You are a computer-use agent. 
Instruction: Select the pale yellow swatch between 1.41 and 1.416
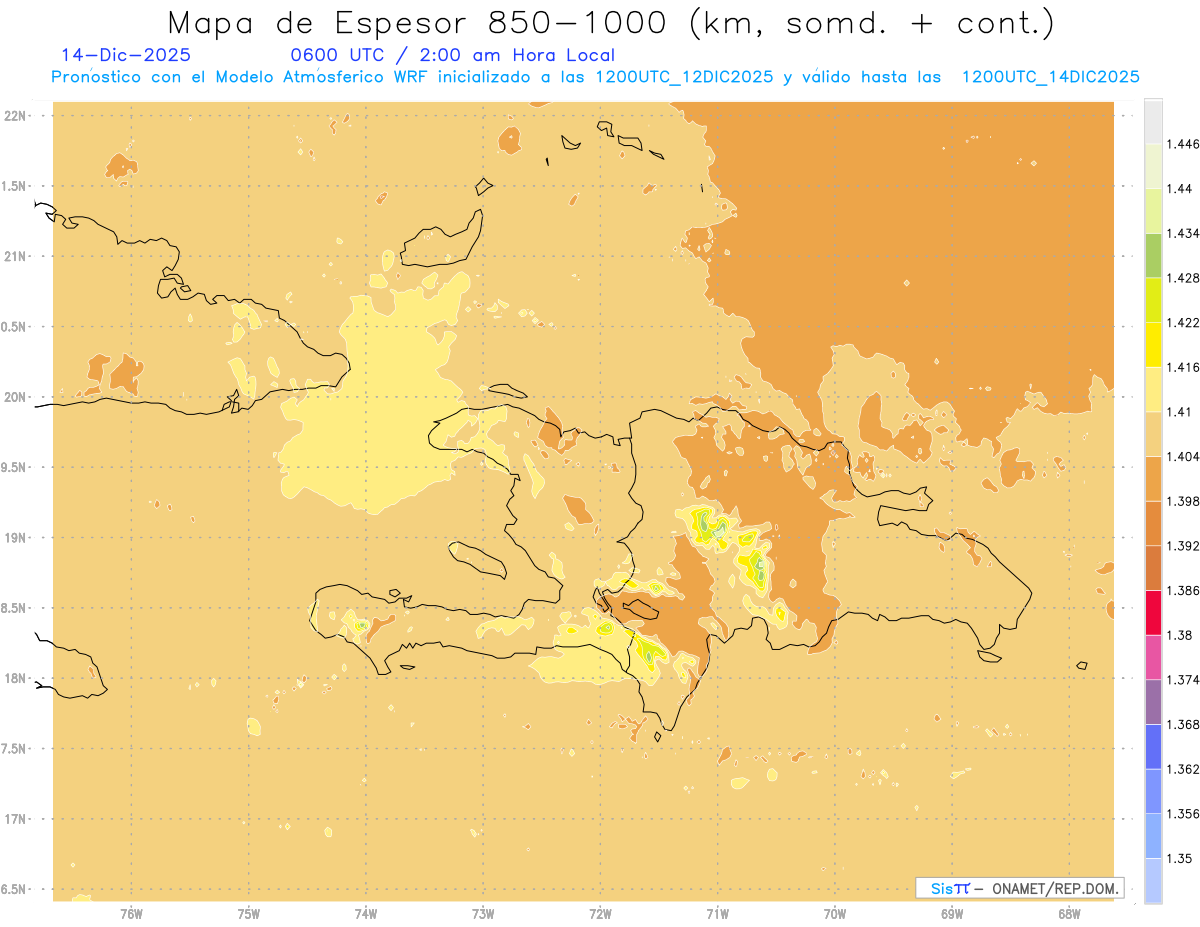(1153, 389)
